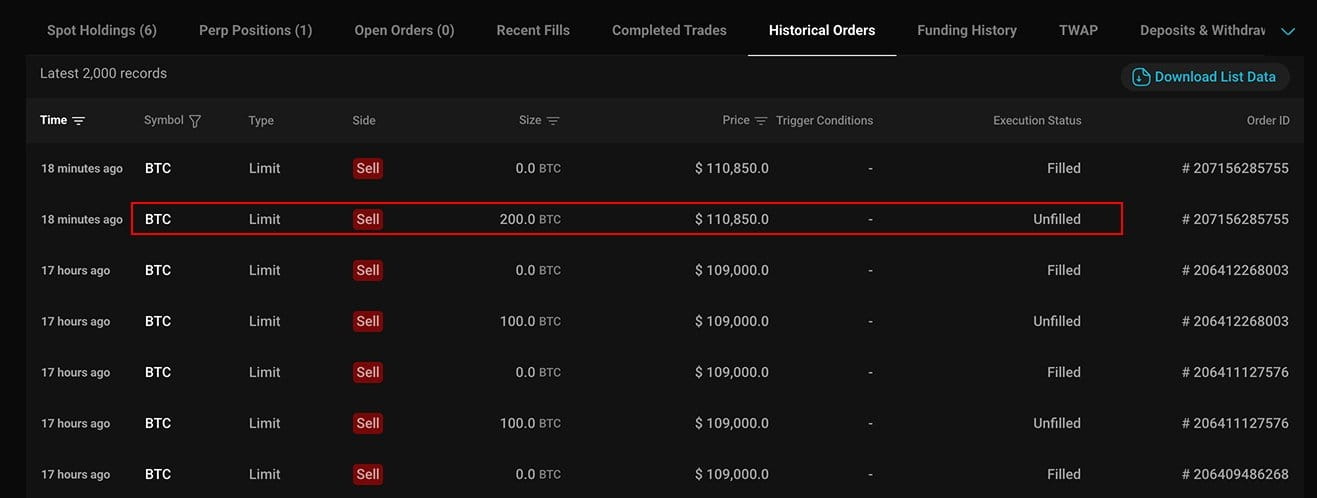
Task: Click the Download List Data button
Action: [1214, 77]
